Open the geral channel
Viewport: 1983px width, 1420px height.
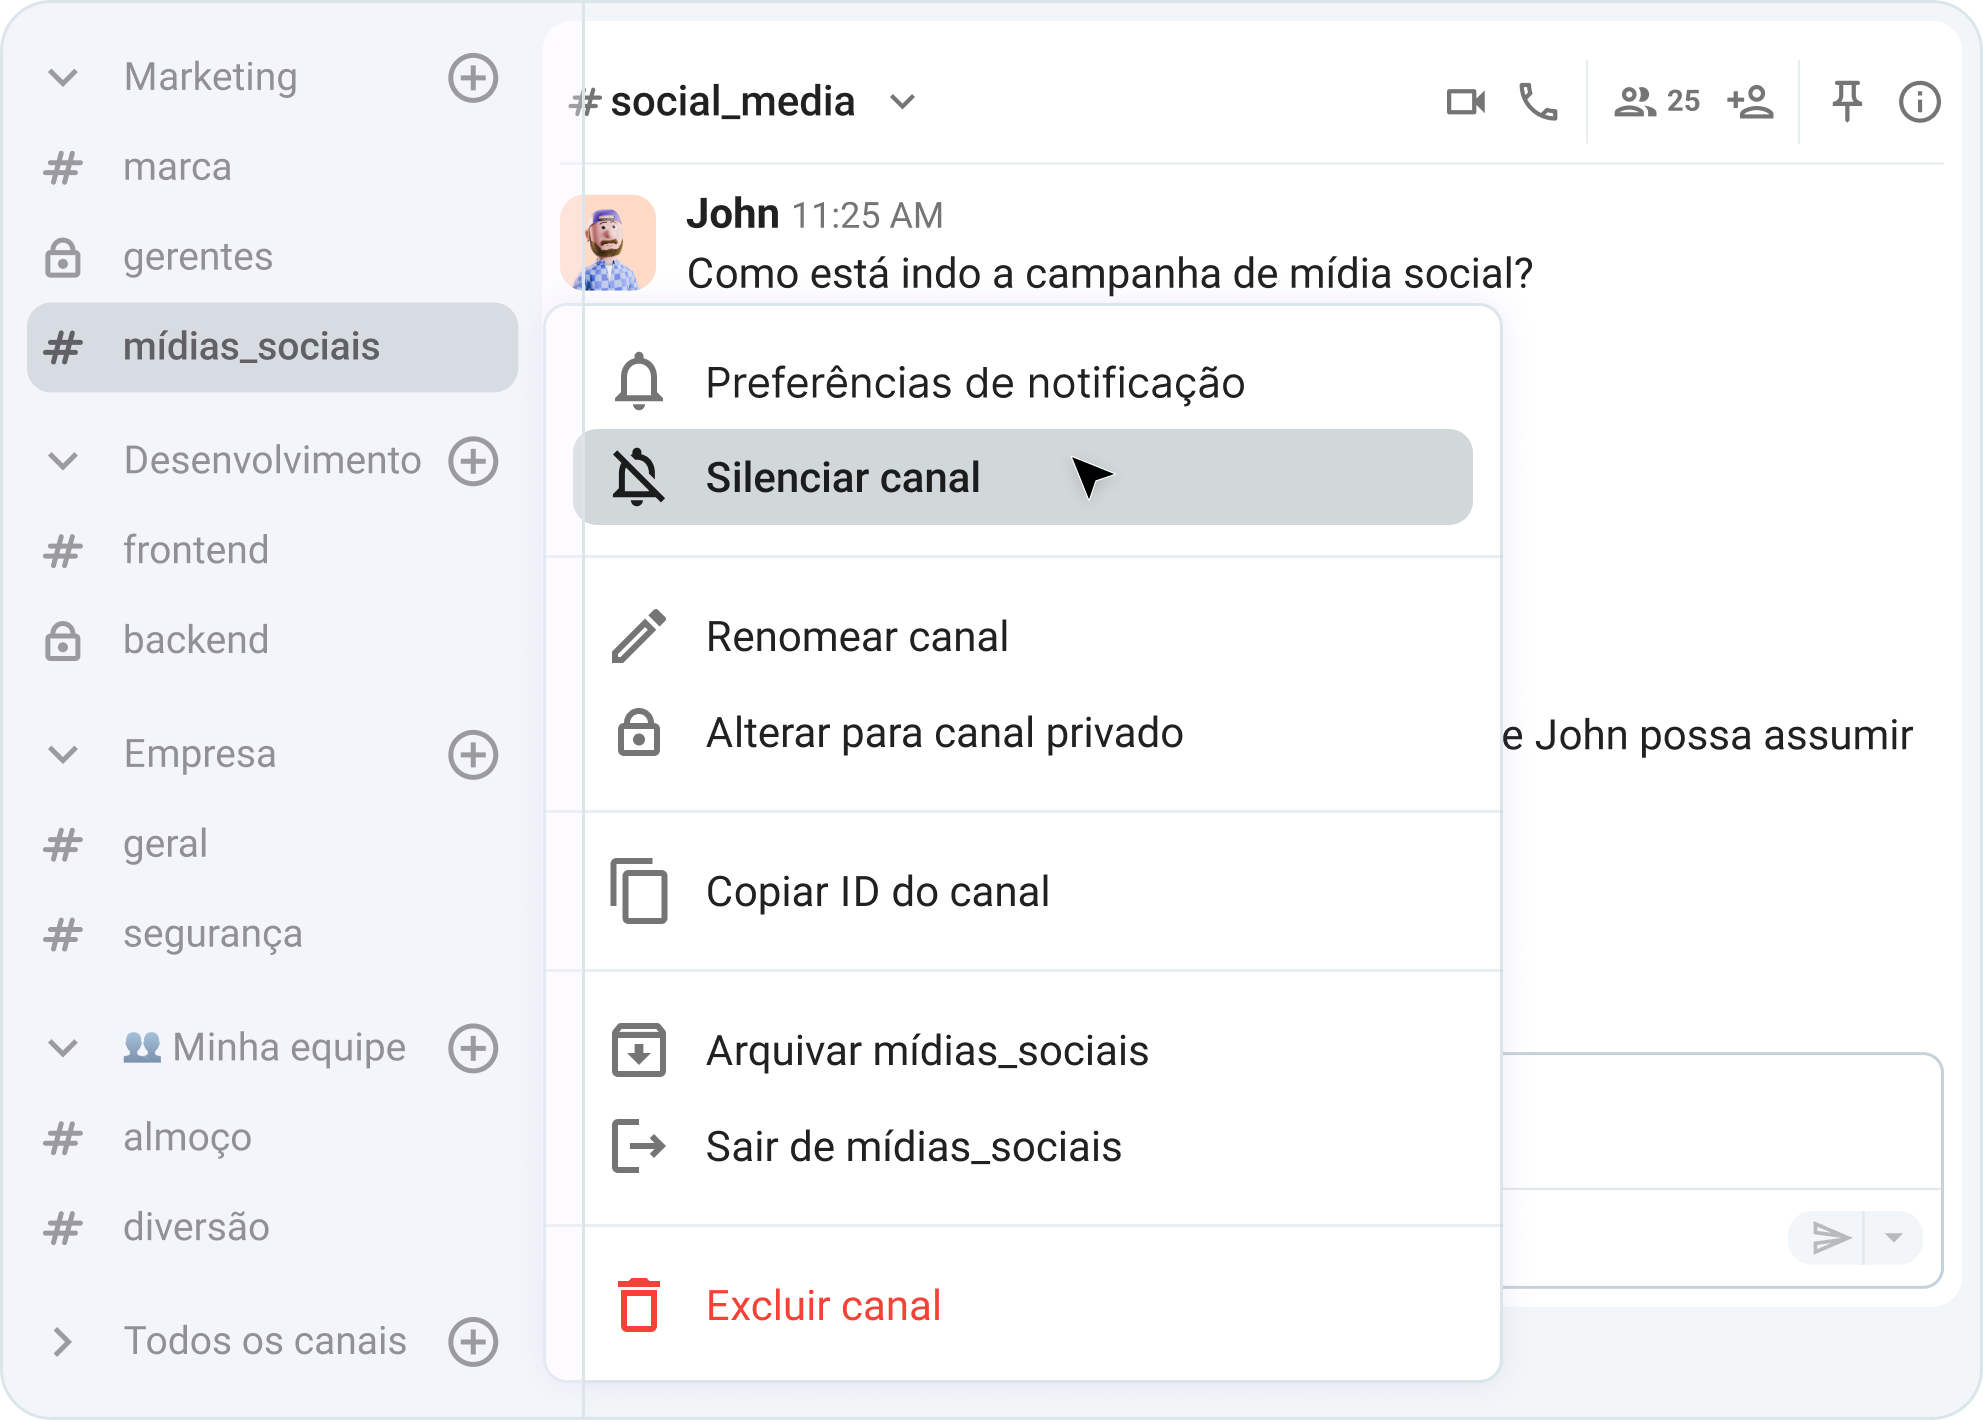point(272,844)
